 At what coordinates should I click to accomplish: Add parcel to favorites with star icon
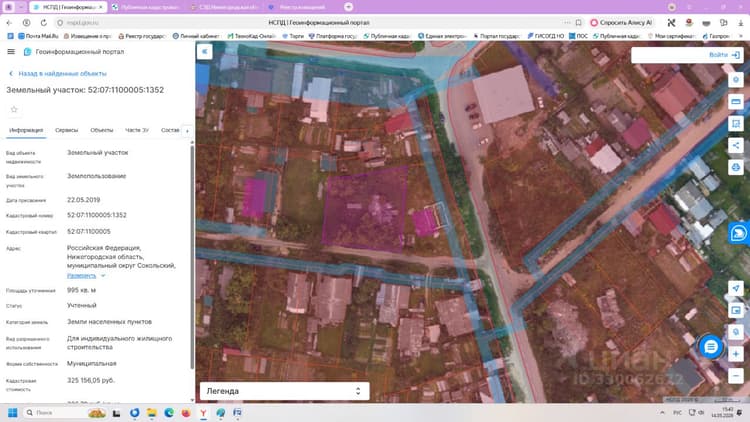14,110
